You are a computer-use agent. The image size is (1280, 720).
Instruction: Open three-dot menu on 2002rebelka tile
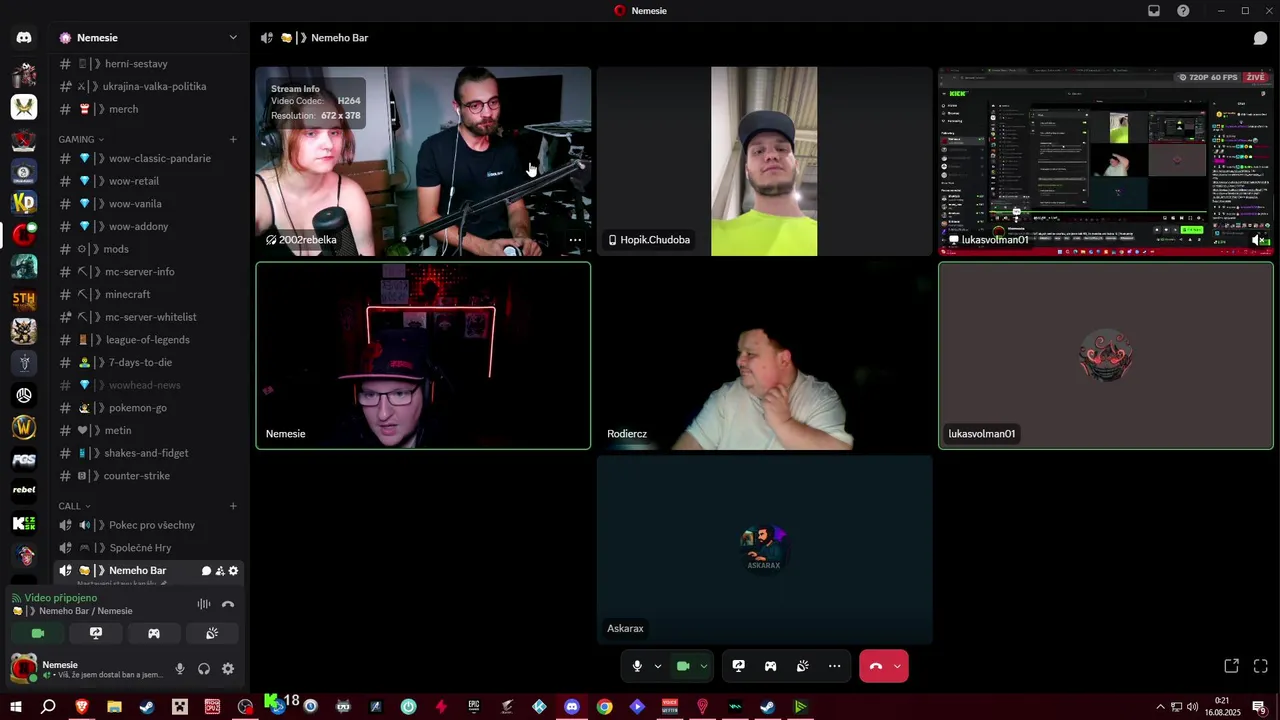coord(575,240)
